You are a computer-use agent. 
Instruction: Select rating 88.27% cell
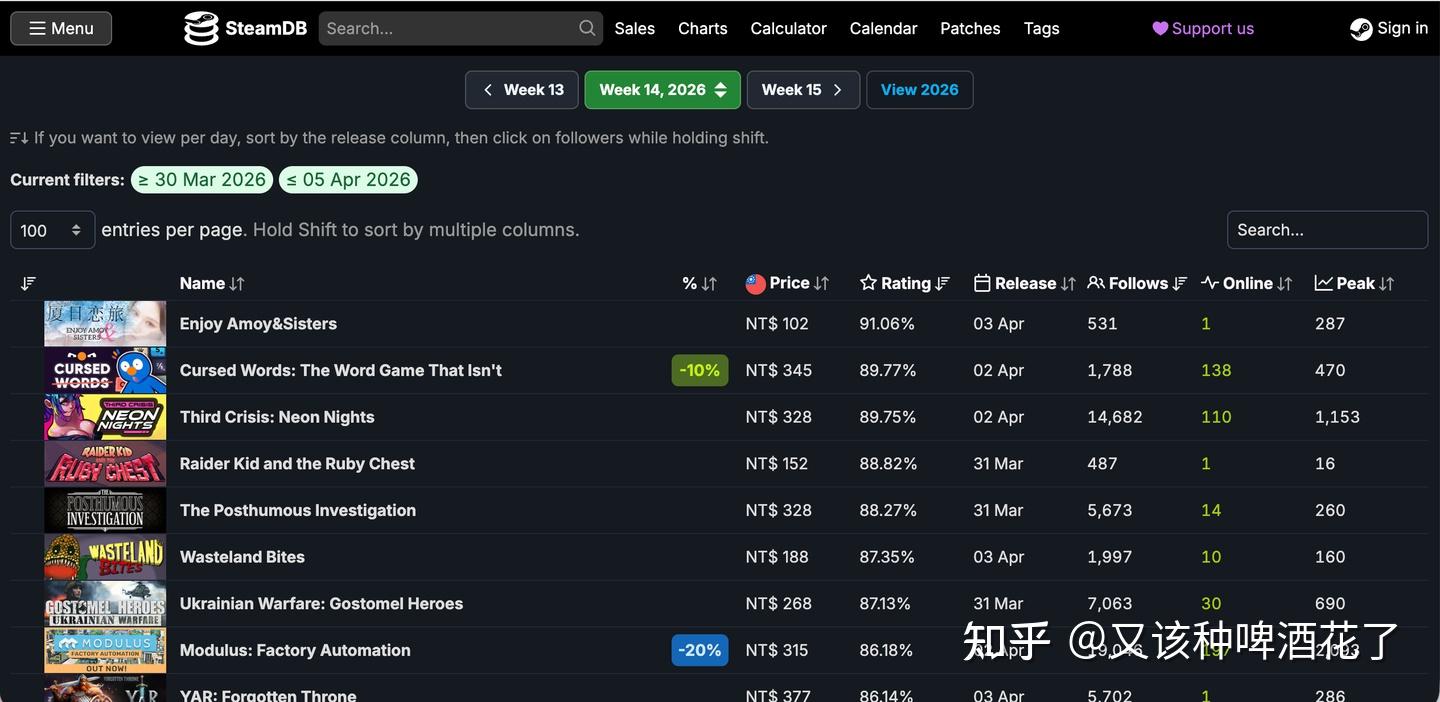[888, 511]
